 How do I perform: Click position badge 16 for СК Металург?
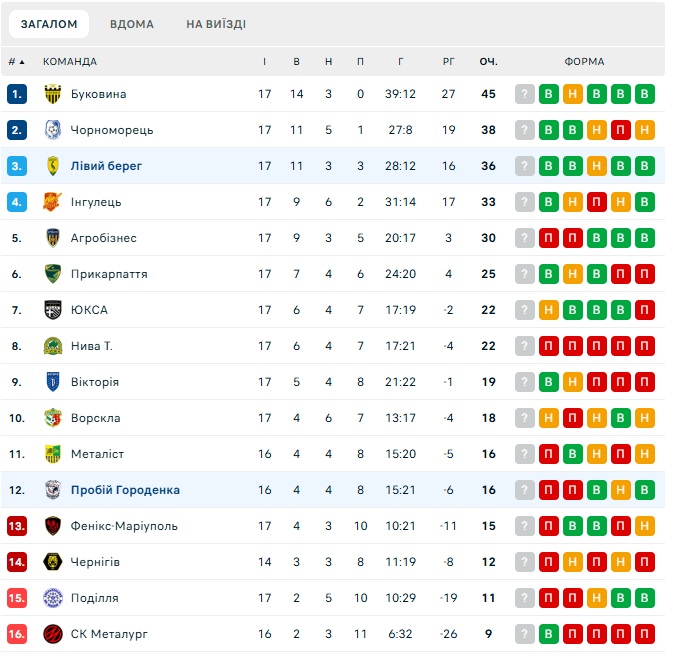[17, 634]
